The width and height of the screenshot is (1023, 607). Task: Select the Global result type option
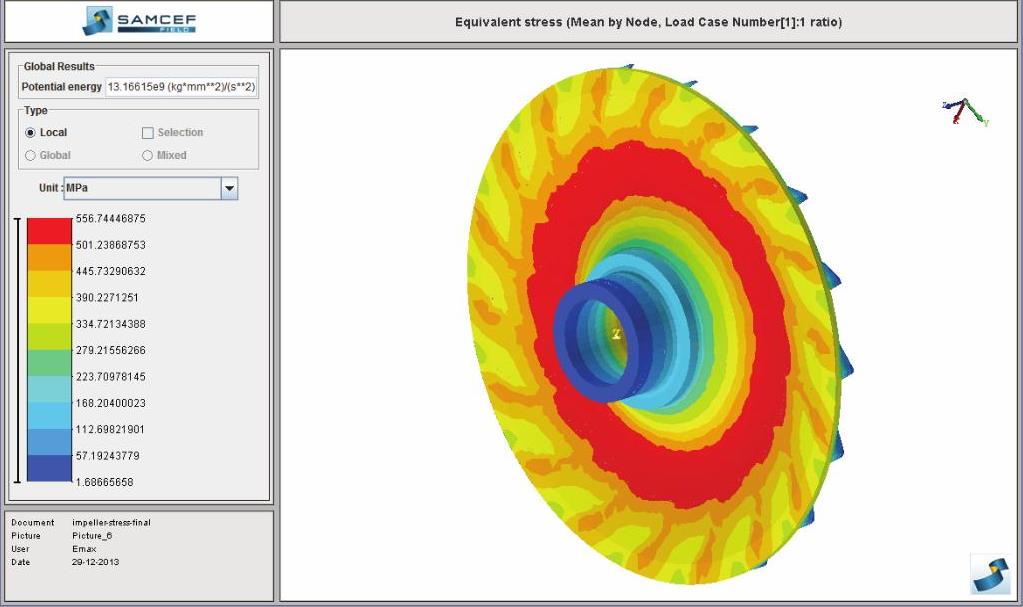pyautogui.click(x=30, y=156)
